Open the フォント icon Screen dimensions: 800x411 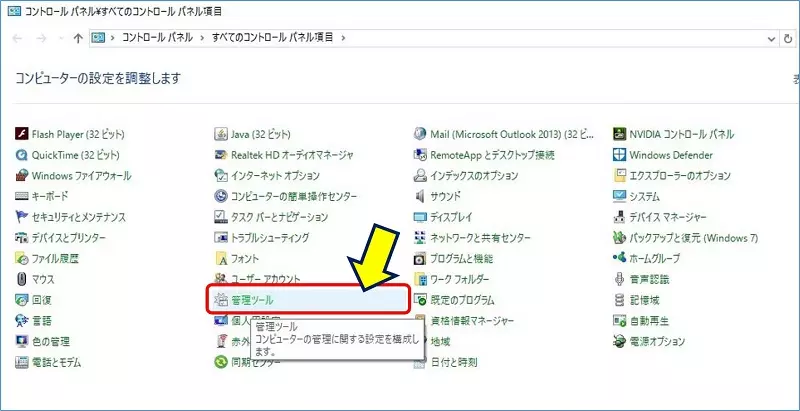point(221,259)
